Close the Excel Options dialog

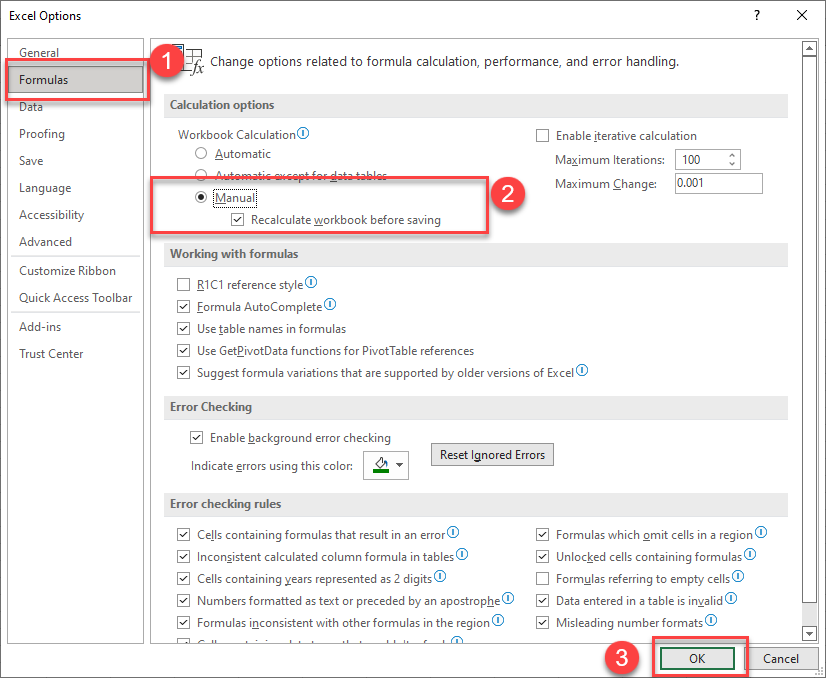tap(802, 15)
